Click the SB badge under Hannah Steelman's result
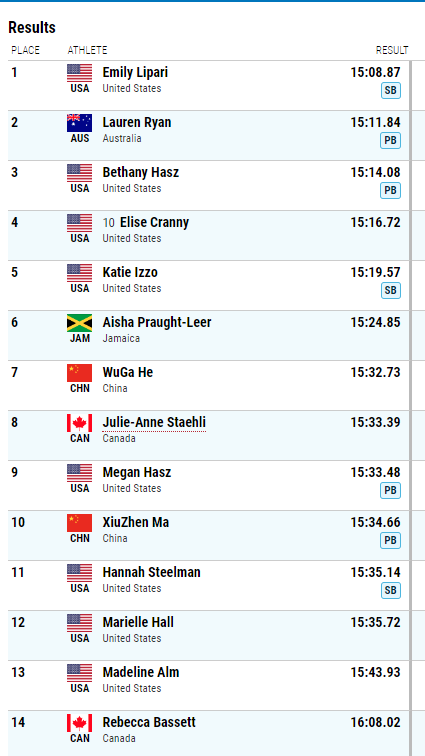The width and height of the screenshot is (425, 756). (391, 591)
